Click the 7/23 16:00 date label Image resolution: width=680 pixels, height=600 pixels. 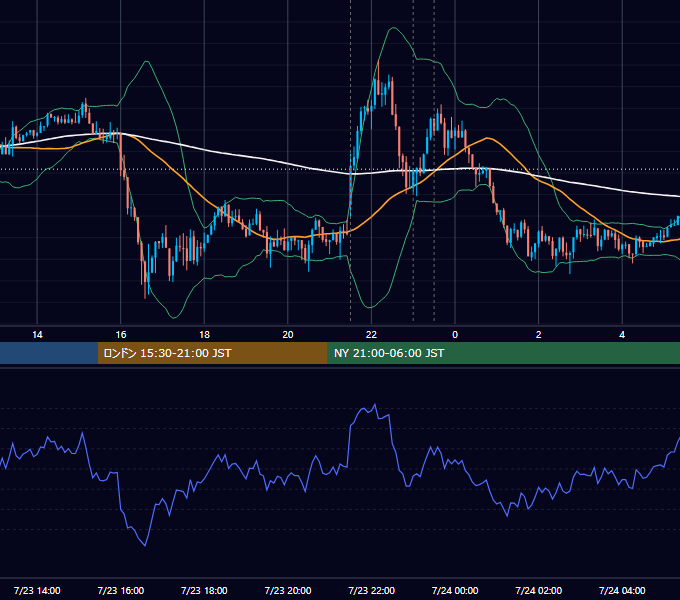pyautogui.click(x=121, y=590)
